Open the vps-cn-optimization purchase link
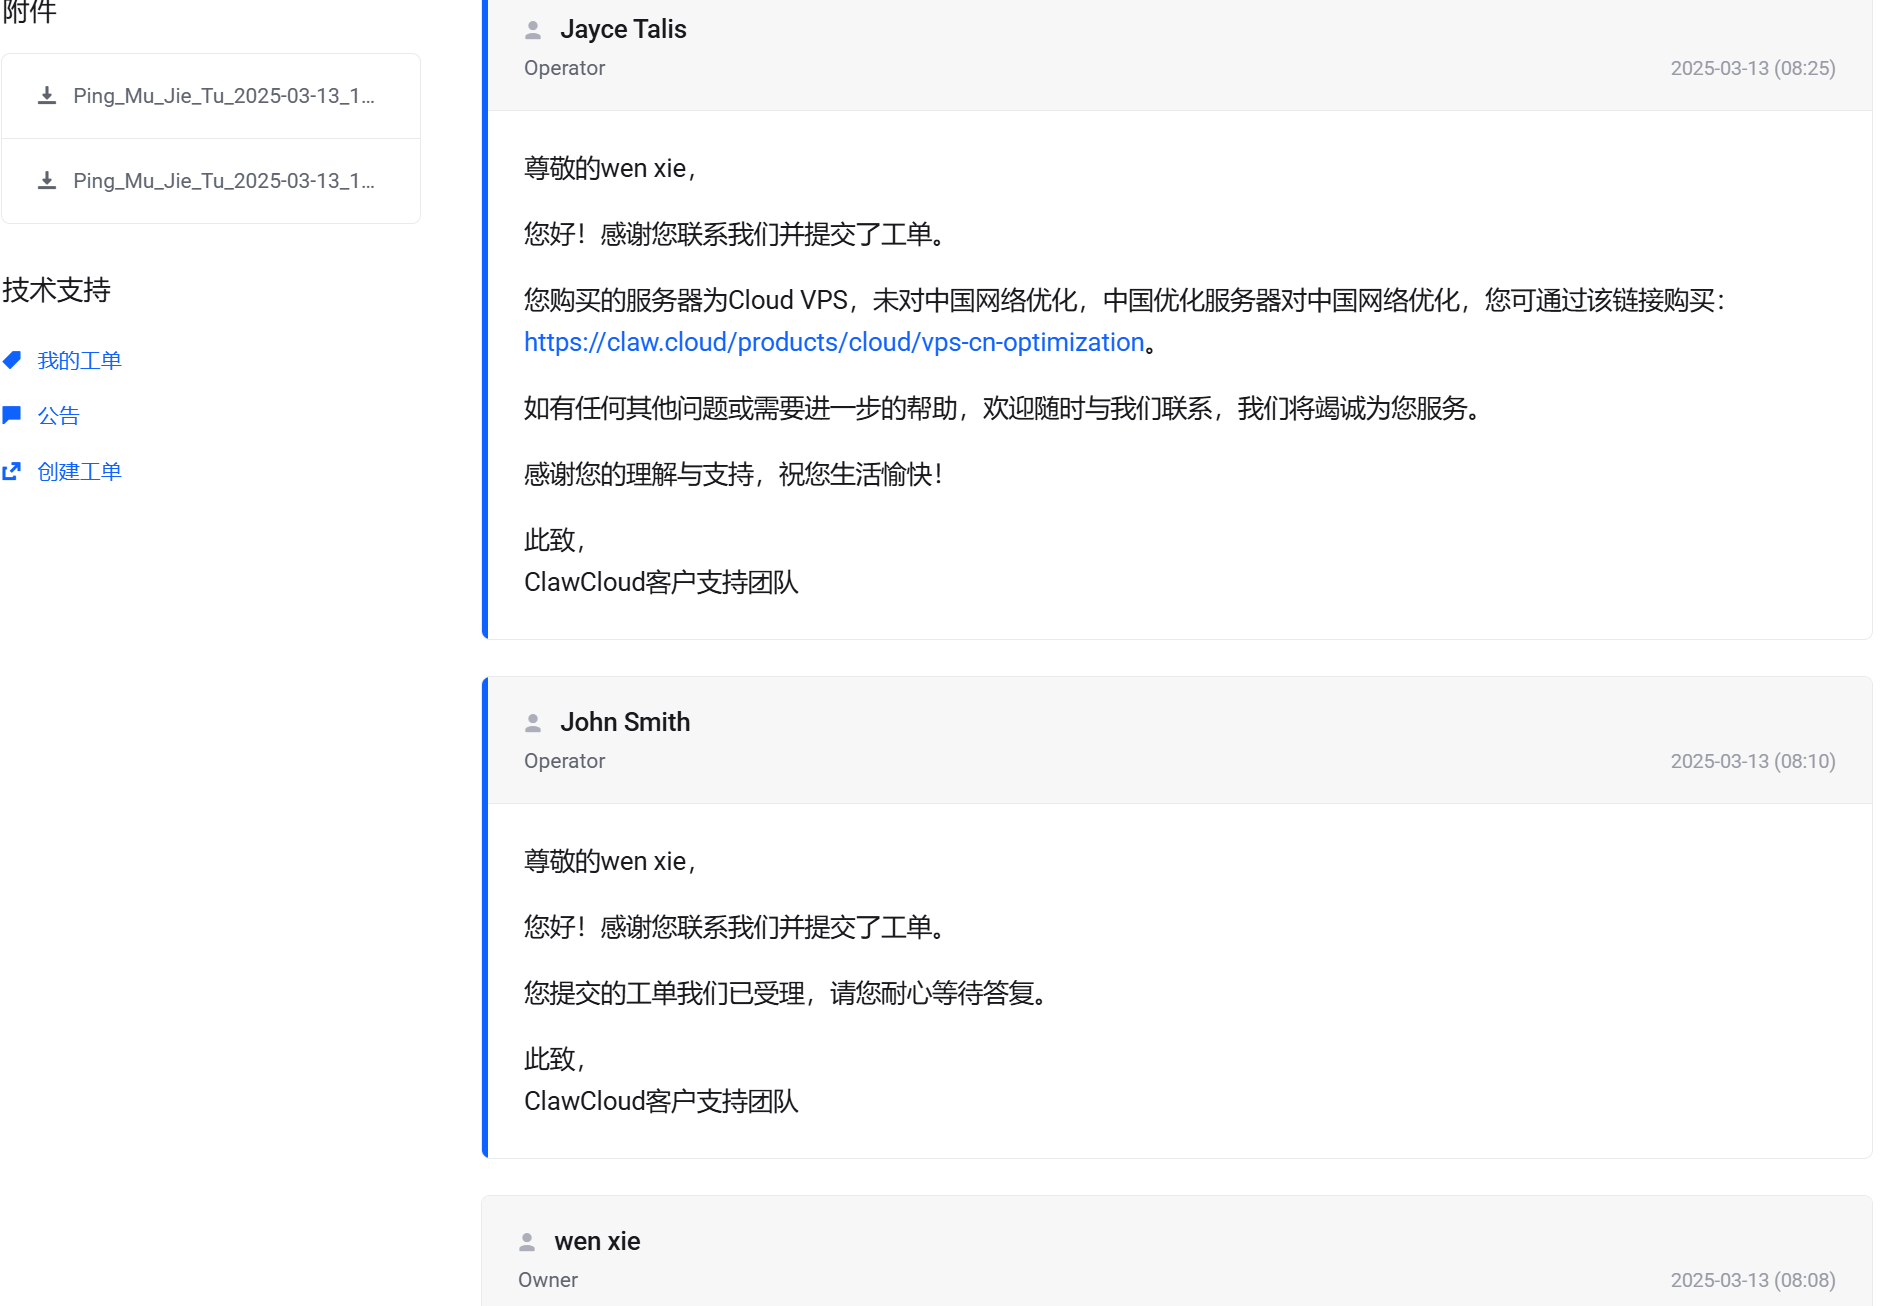The image size is (1897, 1306). (x=833, y=342)
